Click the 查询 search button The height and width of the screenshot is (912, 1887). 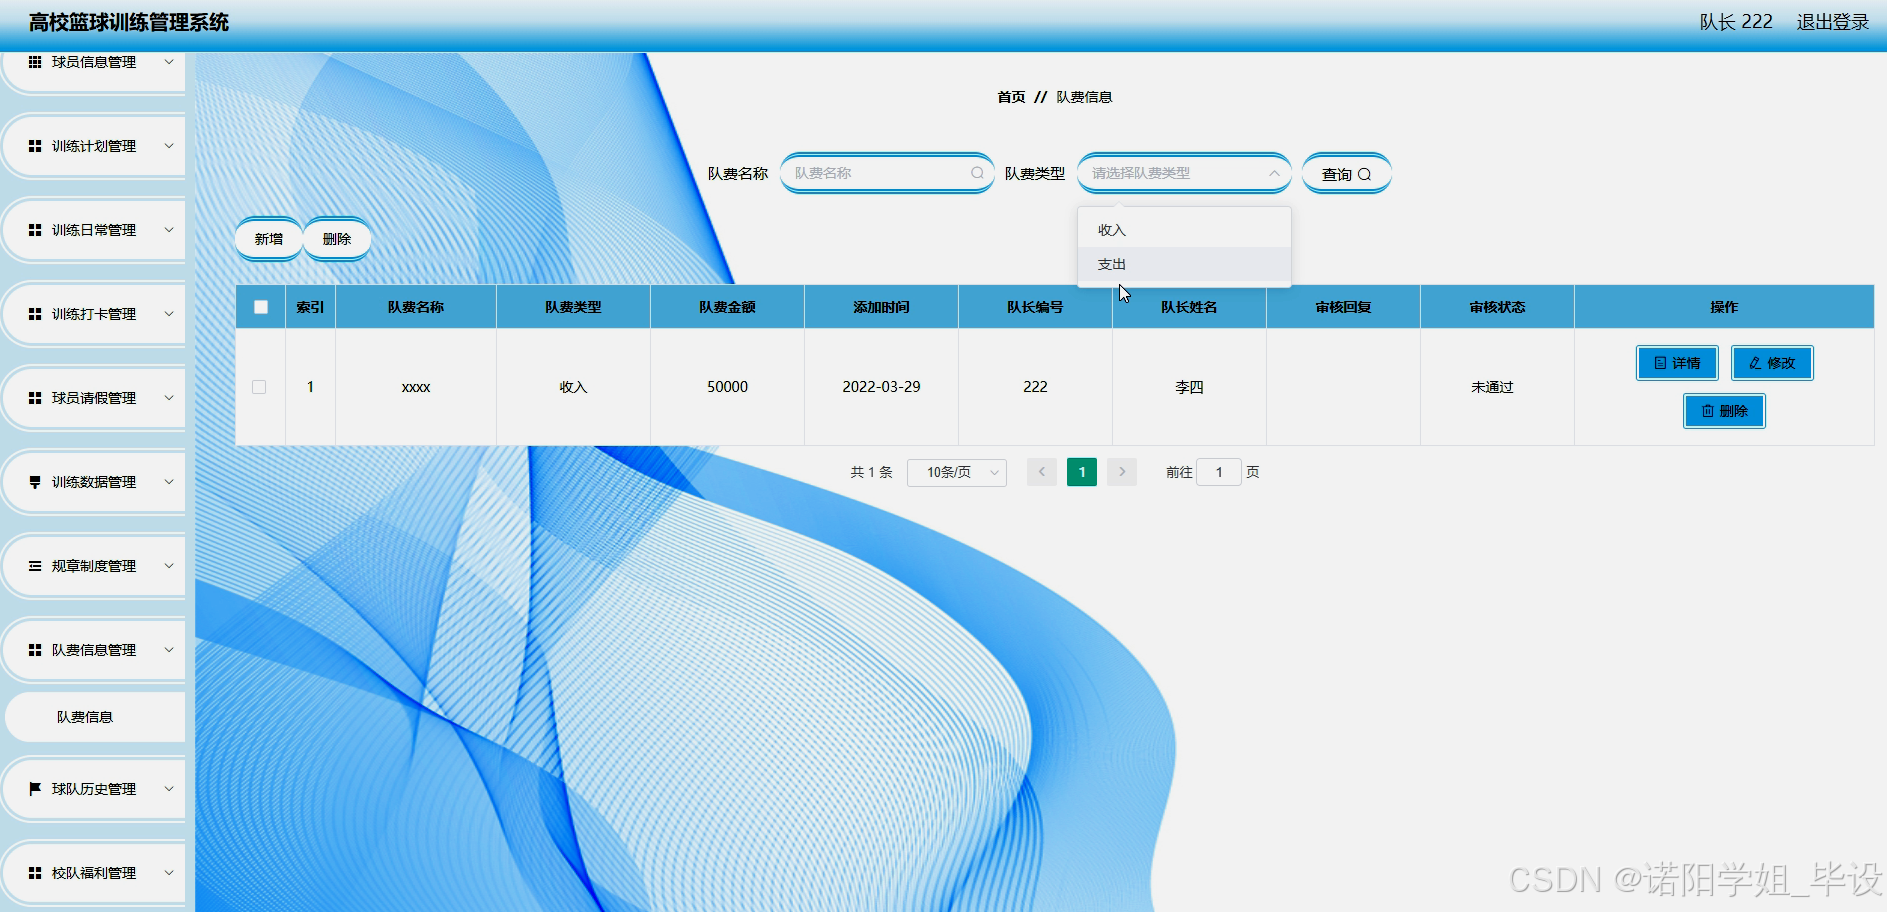click(1346, 174)
